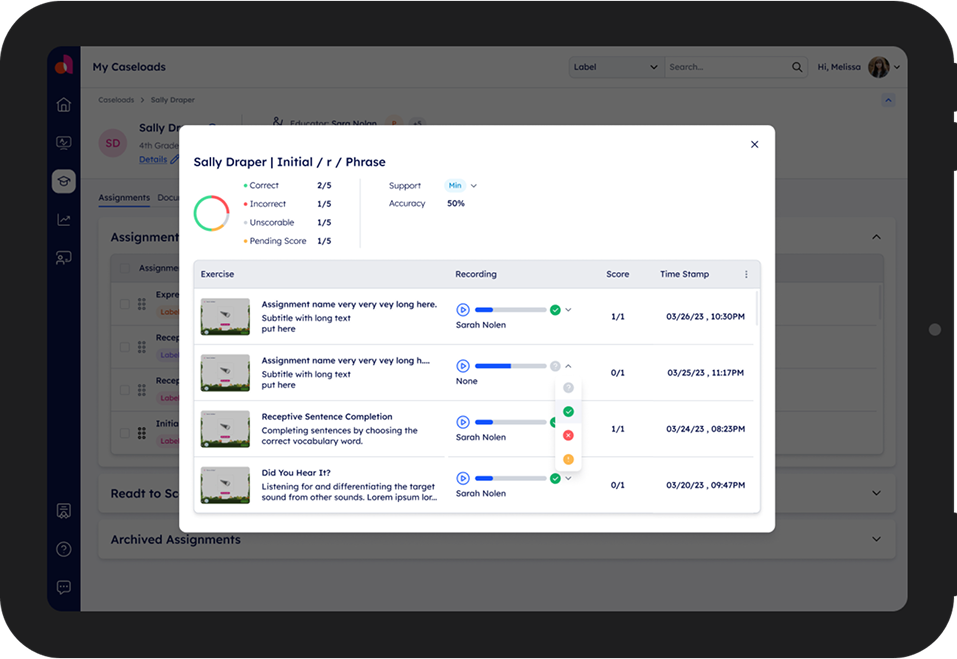This screenshot has width=957, height=659.
Task: Pick orange pending score option
Action: coord(568,460)
